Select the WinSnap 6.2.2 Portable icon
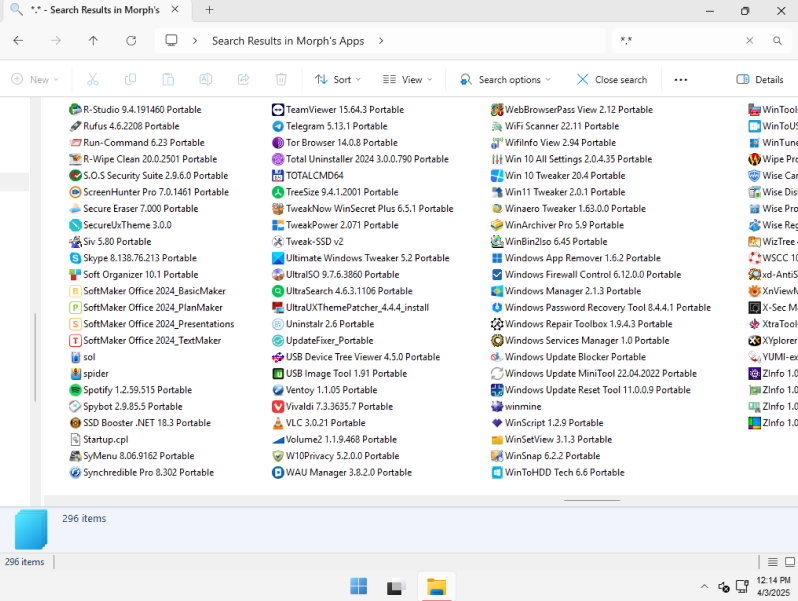798x601 pixels. pyautogui.click(x=497, y=455)
